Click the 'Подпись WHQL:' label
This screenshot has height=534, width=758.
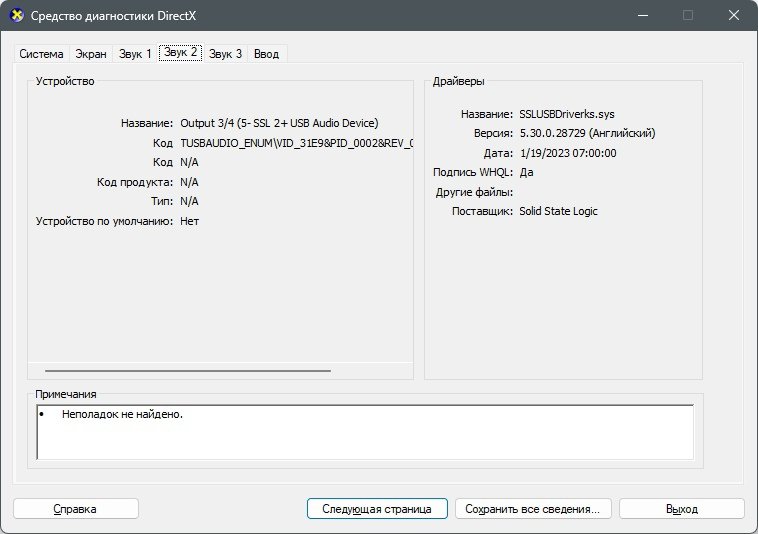[473, 172]
